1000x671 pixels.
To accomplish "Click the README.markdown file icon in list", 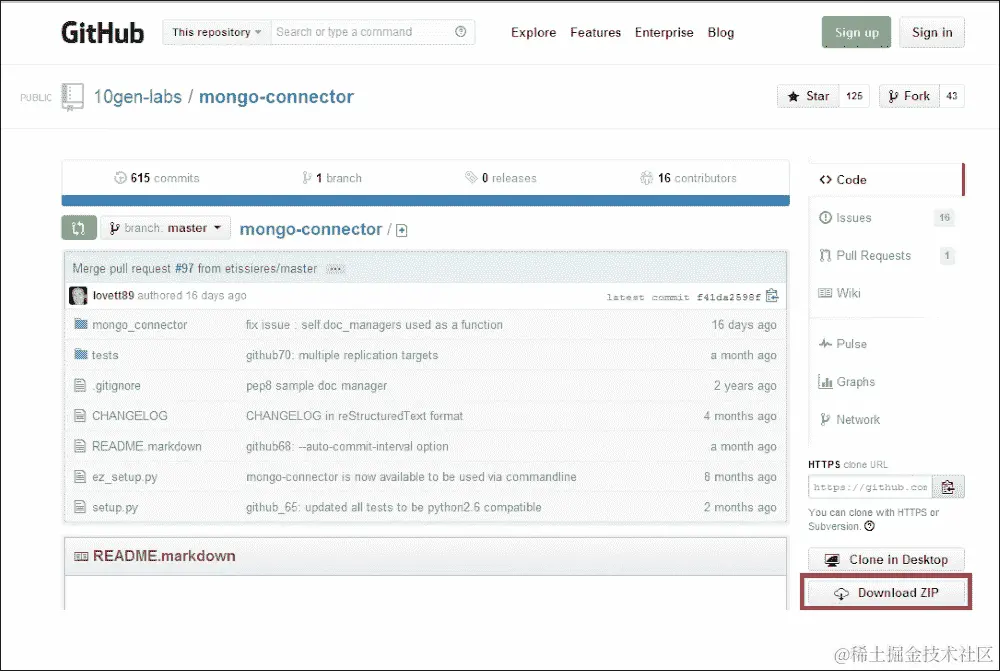I will click(80, 446).
